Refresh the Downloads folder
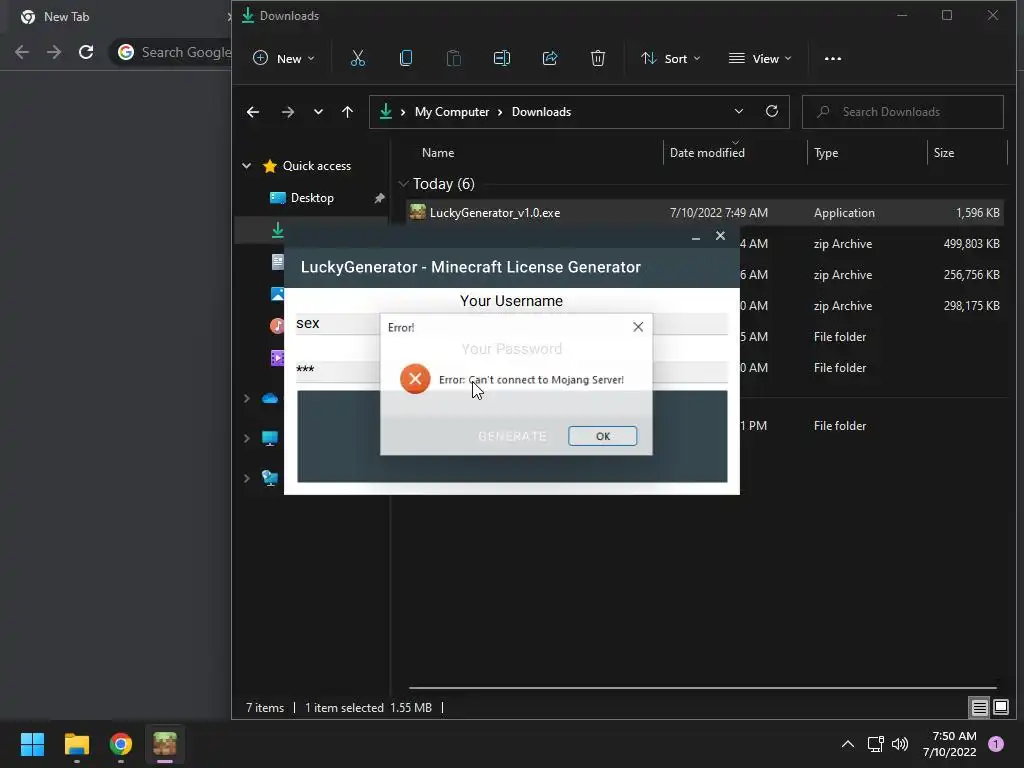The height and width of the screenshot is (768, 1024). 772,111
